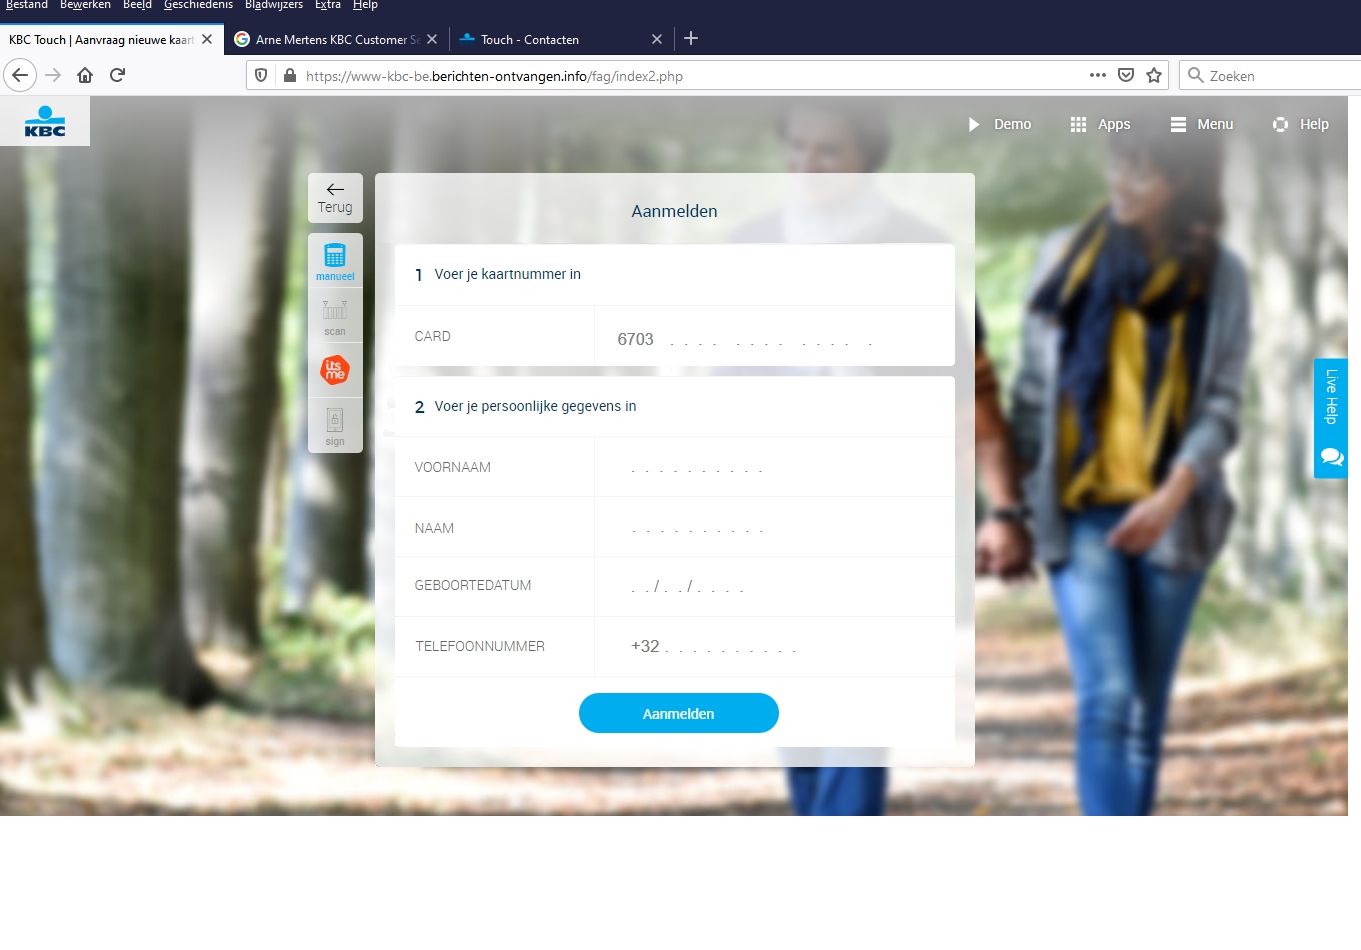This screenshot has width=1361, height=950.
Task: Reload the page with refresh icon
Action: click(117, 75)
